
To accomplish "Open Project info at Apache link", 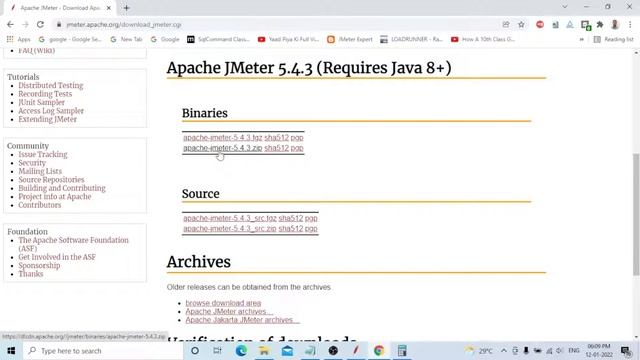I will (55, 197).
